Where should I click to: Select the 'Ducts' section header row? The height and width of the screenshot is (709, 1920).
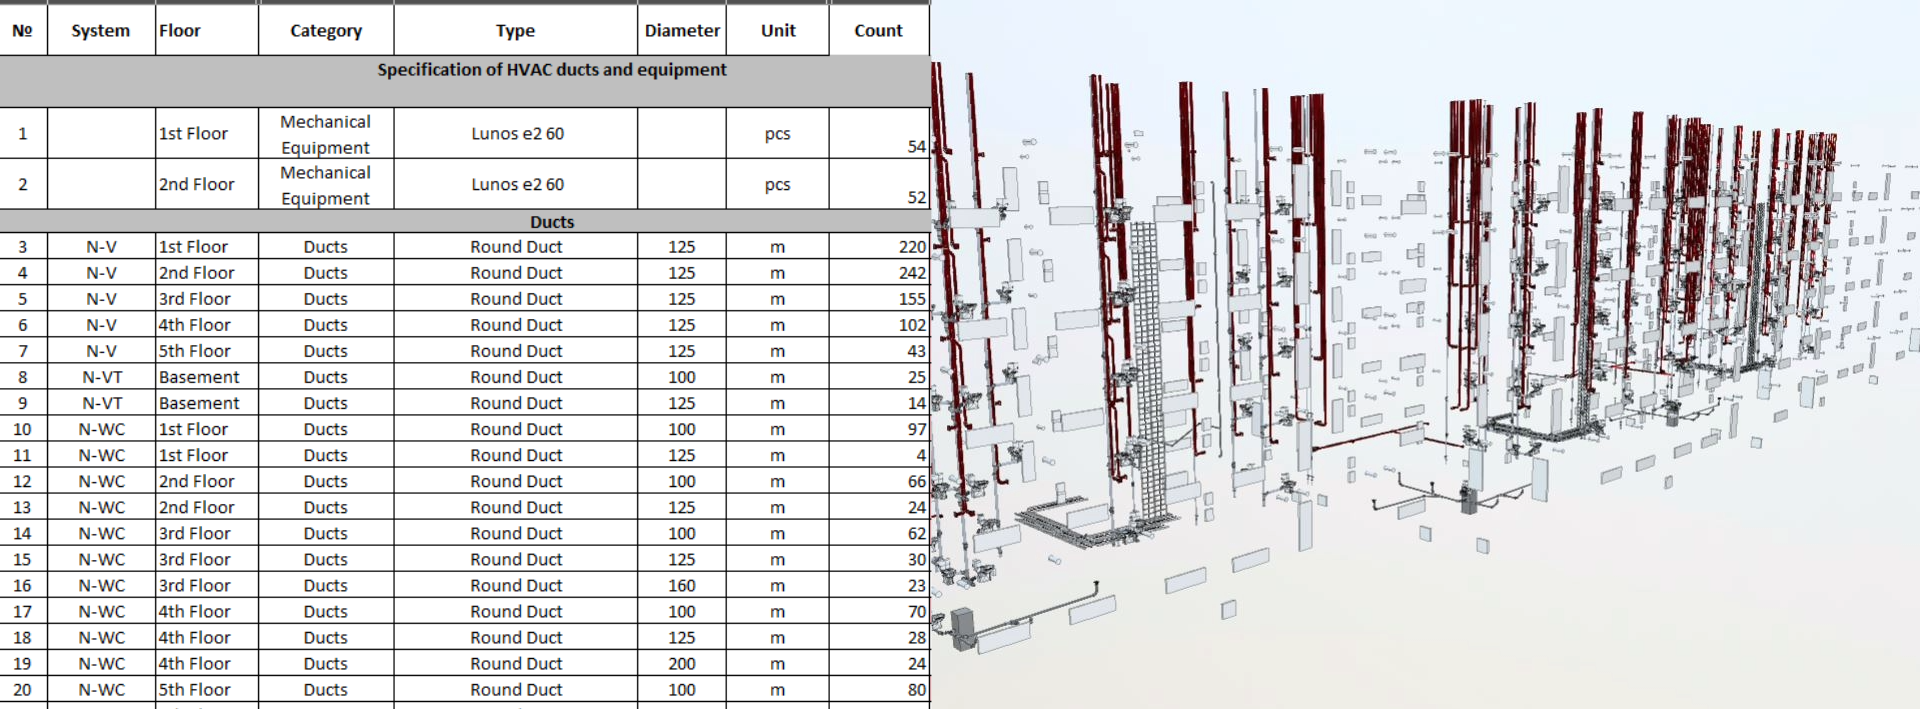pyautogui.click(x=465, y=221)
